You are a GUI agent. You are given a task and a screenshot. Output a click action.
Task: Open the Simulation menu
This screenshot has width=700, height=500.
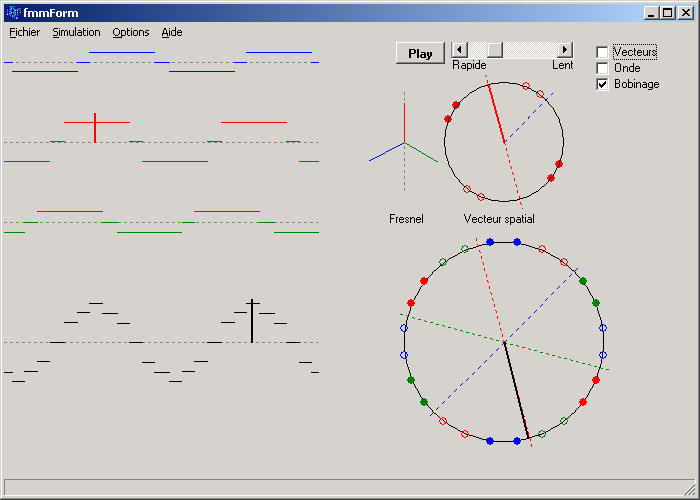[76, 33]
